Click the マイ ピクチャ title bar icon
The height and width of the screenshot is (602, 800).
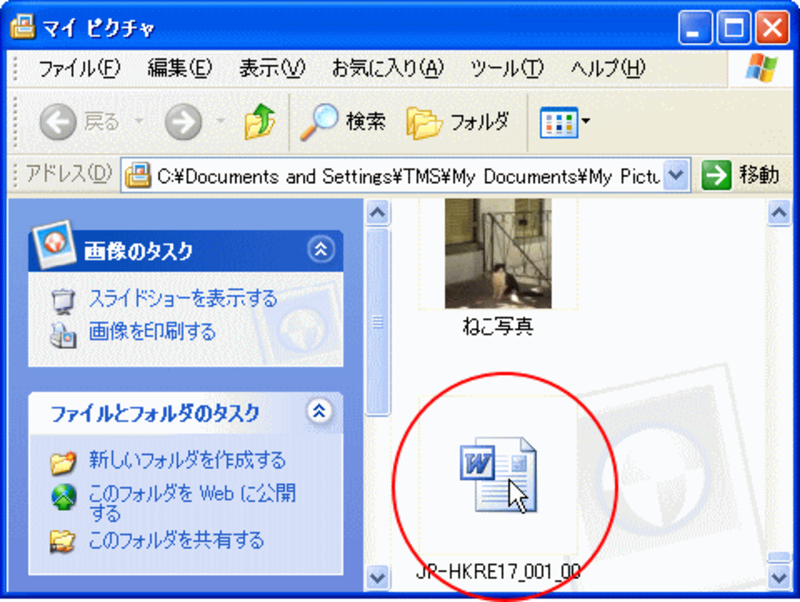(22, 27)
